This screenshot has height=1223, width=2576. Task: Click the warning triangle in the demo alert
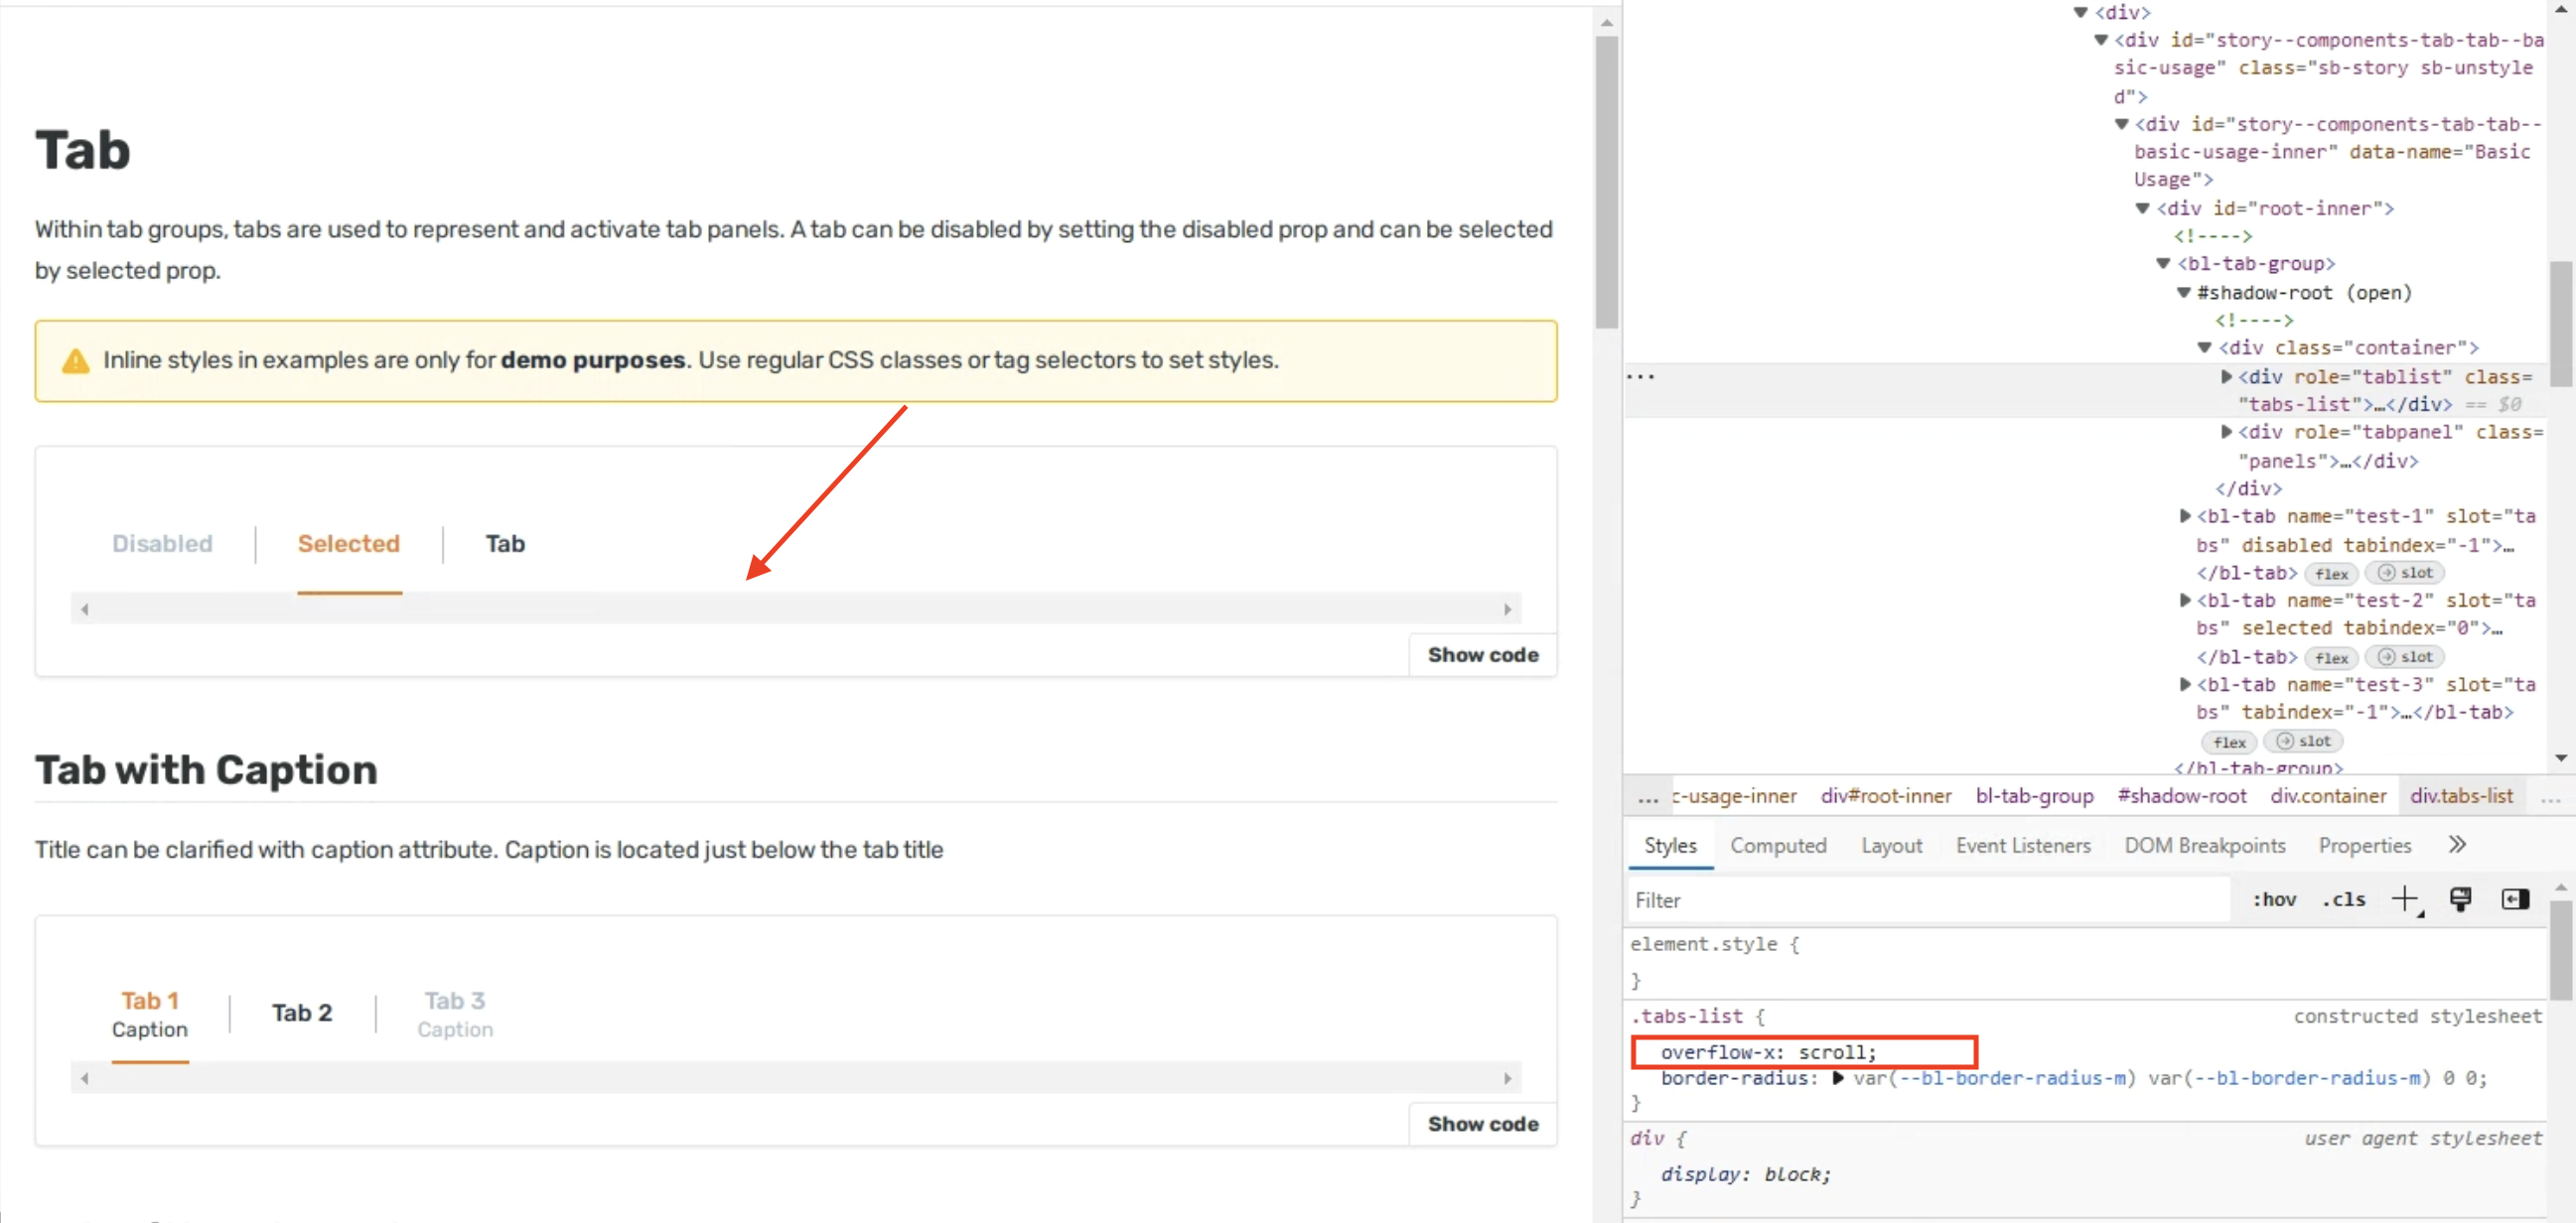(77, 361)
